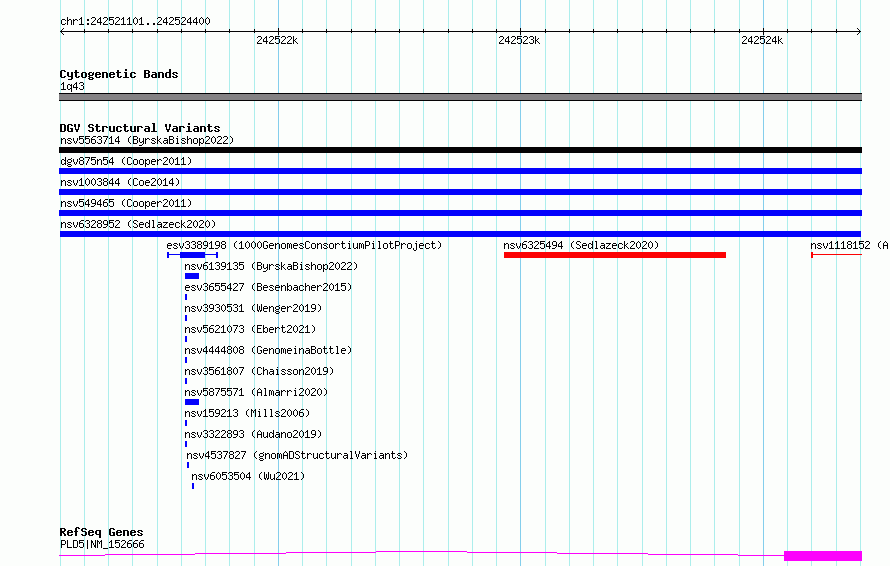Viewport: 890px width, 566px height.
Task: Open nsv6328952 (Sedlazeck2020) variant details
Action: click(x=138, y=224)
